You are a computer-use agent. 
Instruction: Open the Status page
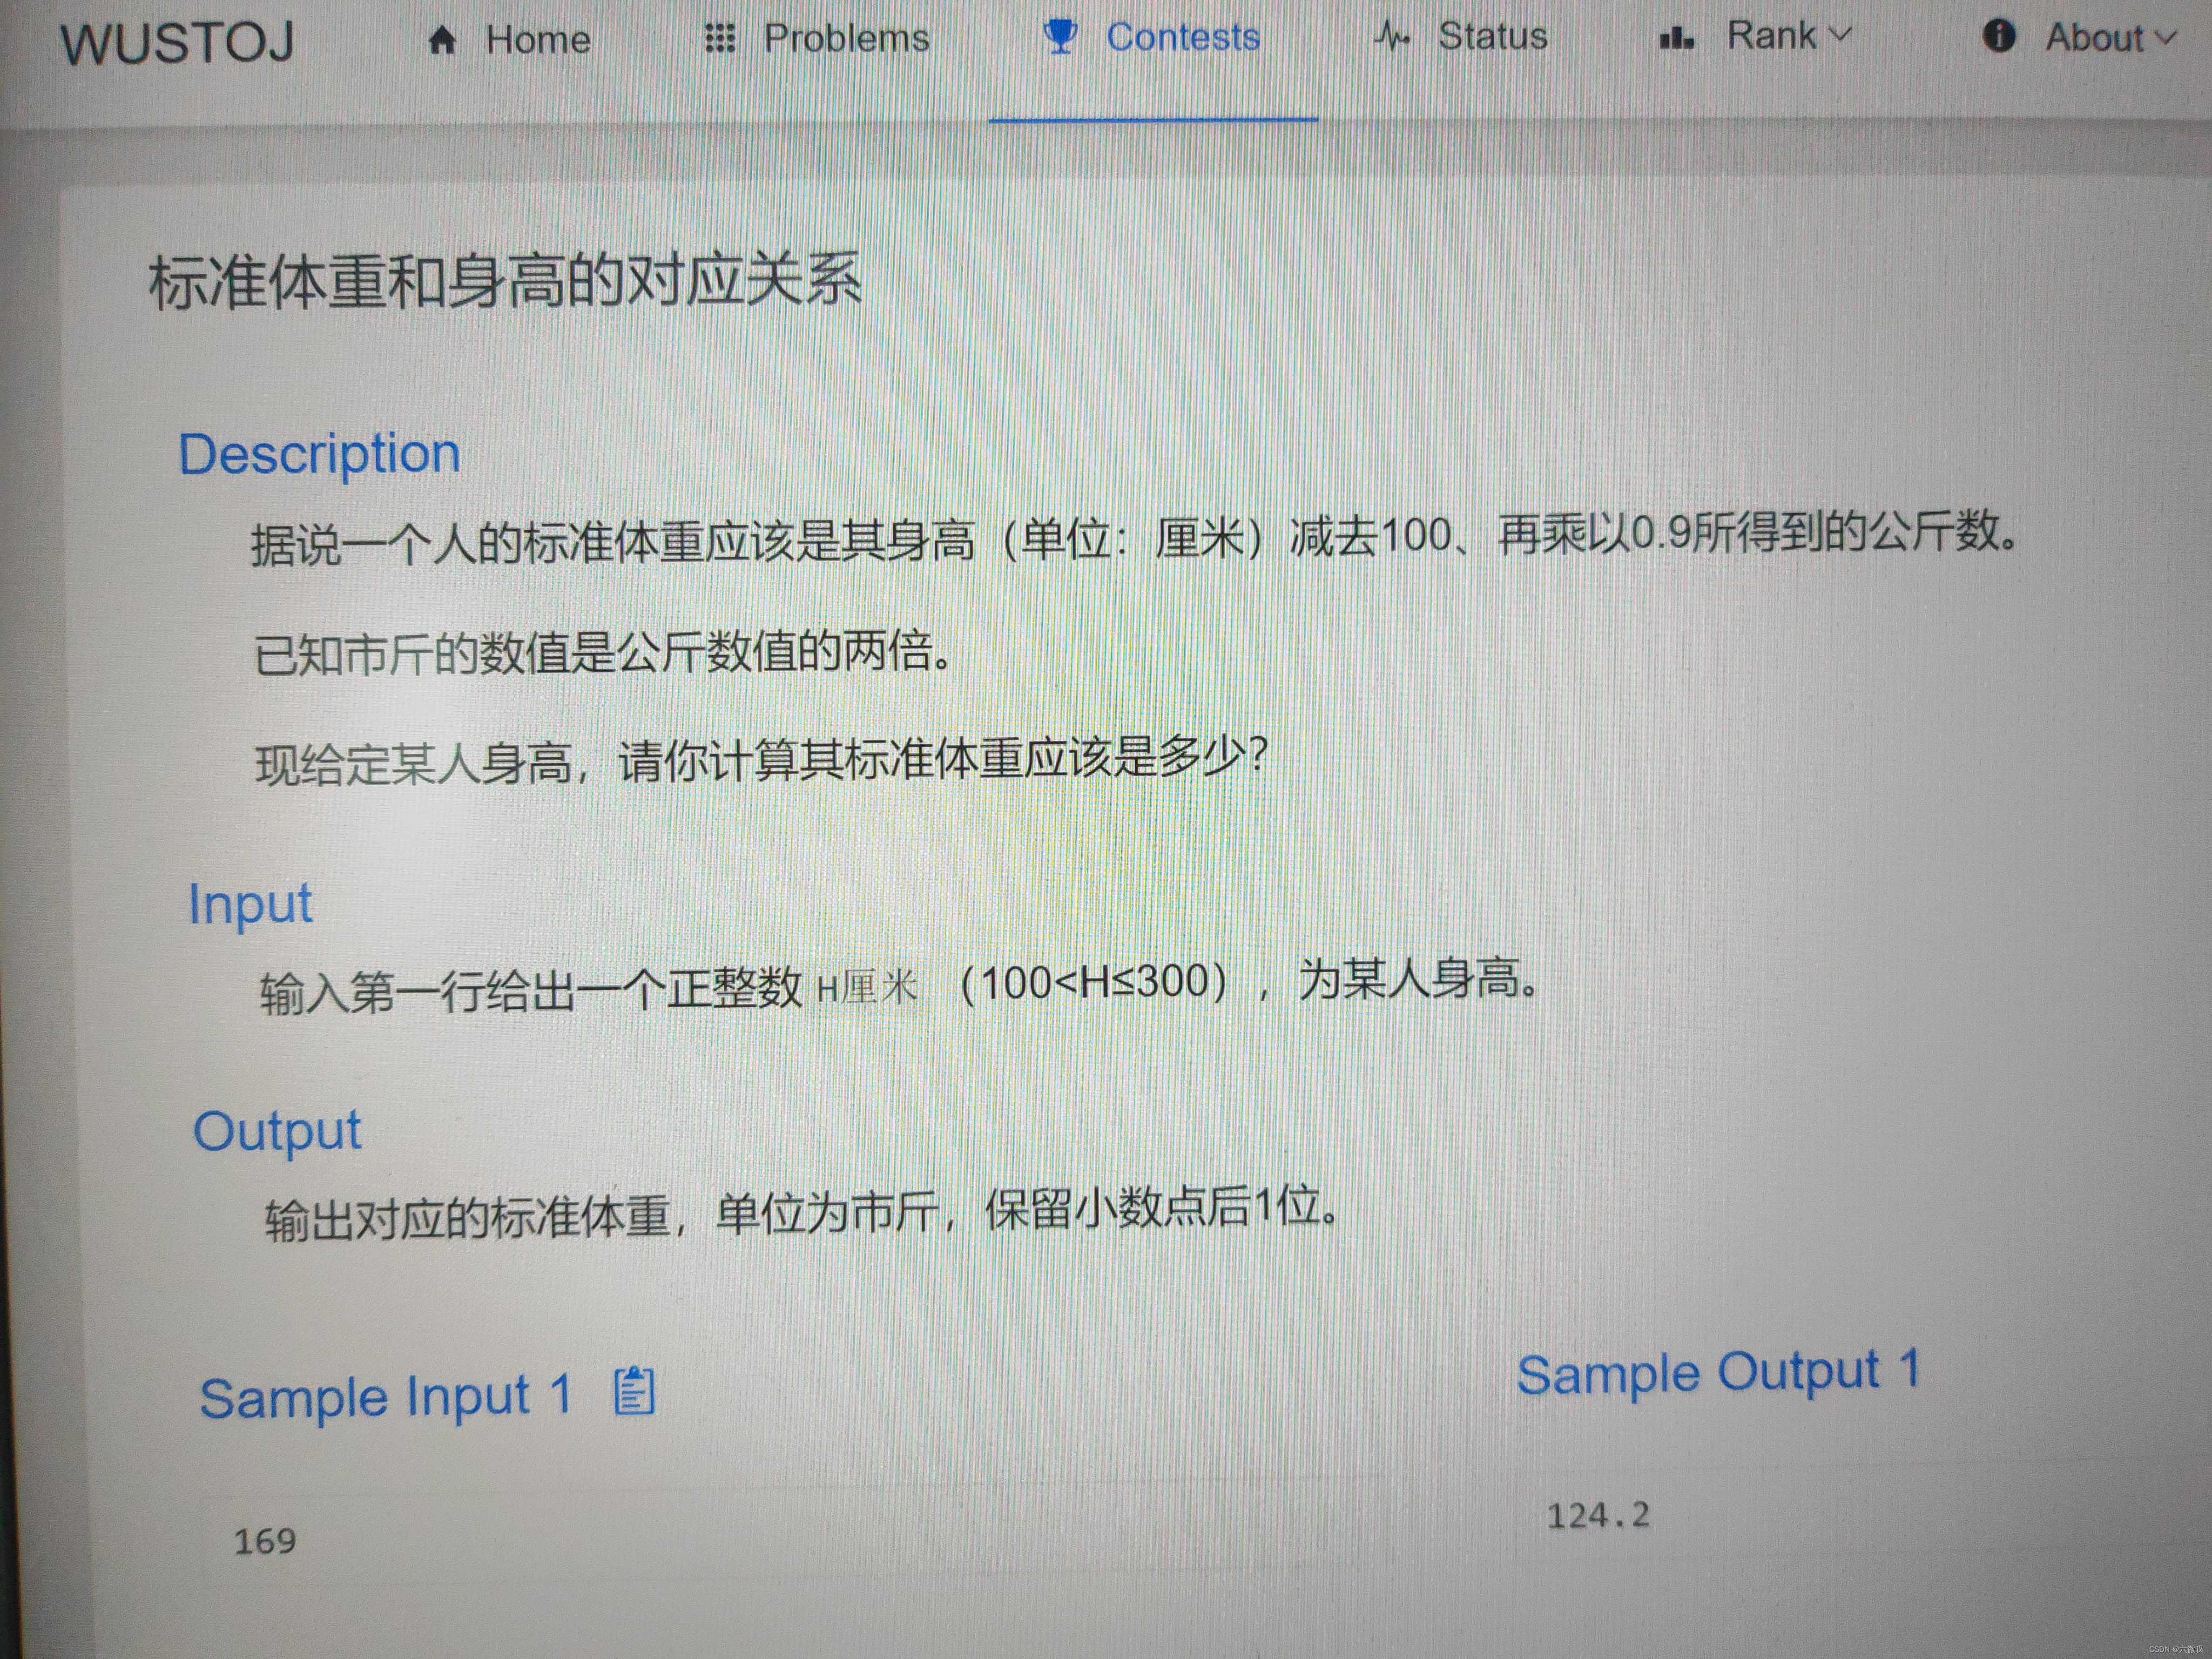click(x=1492, y=36)
